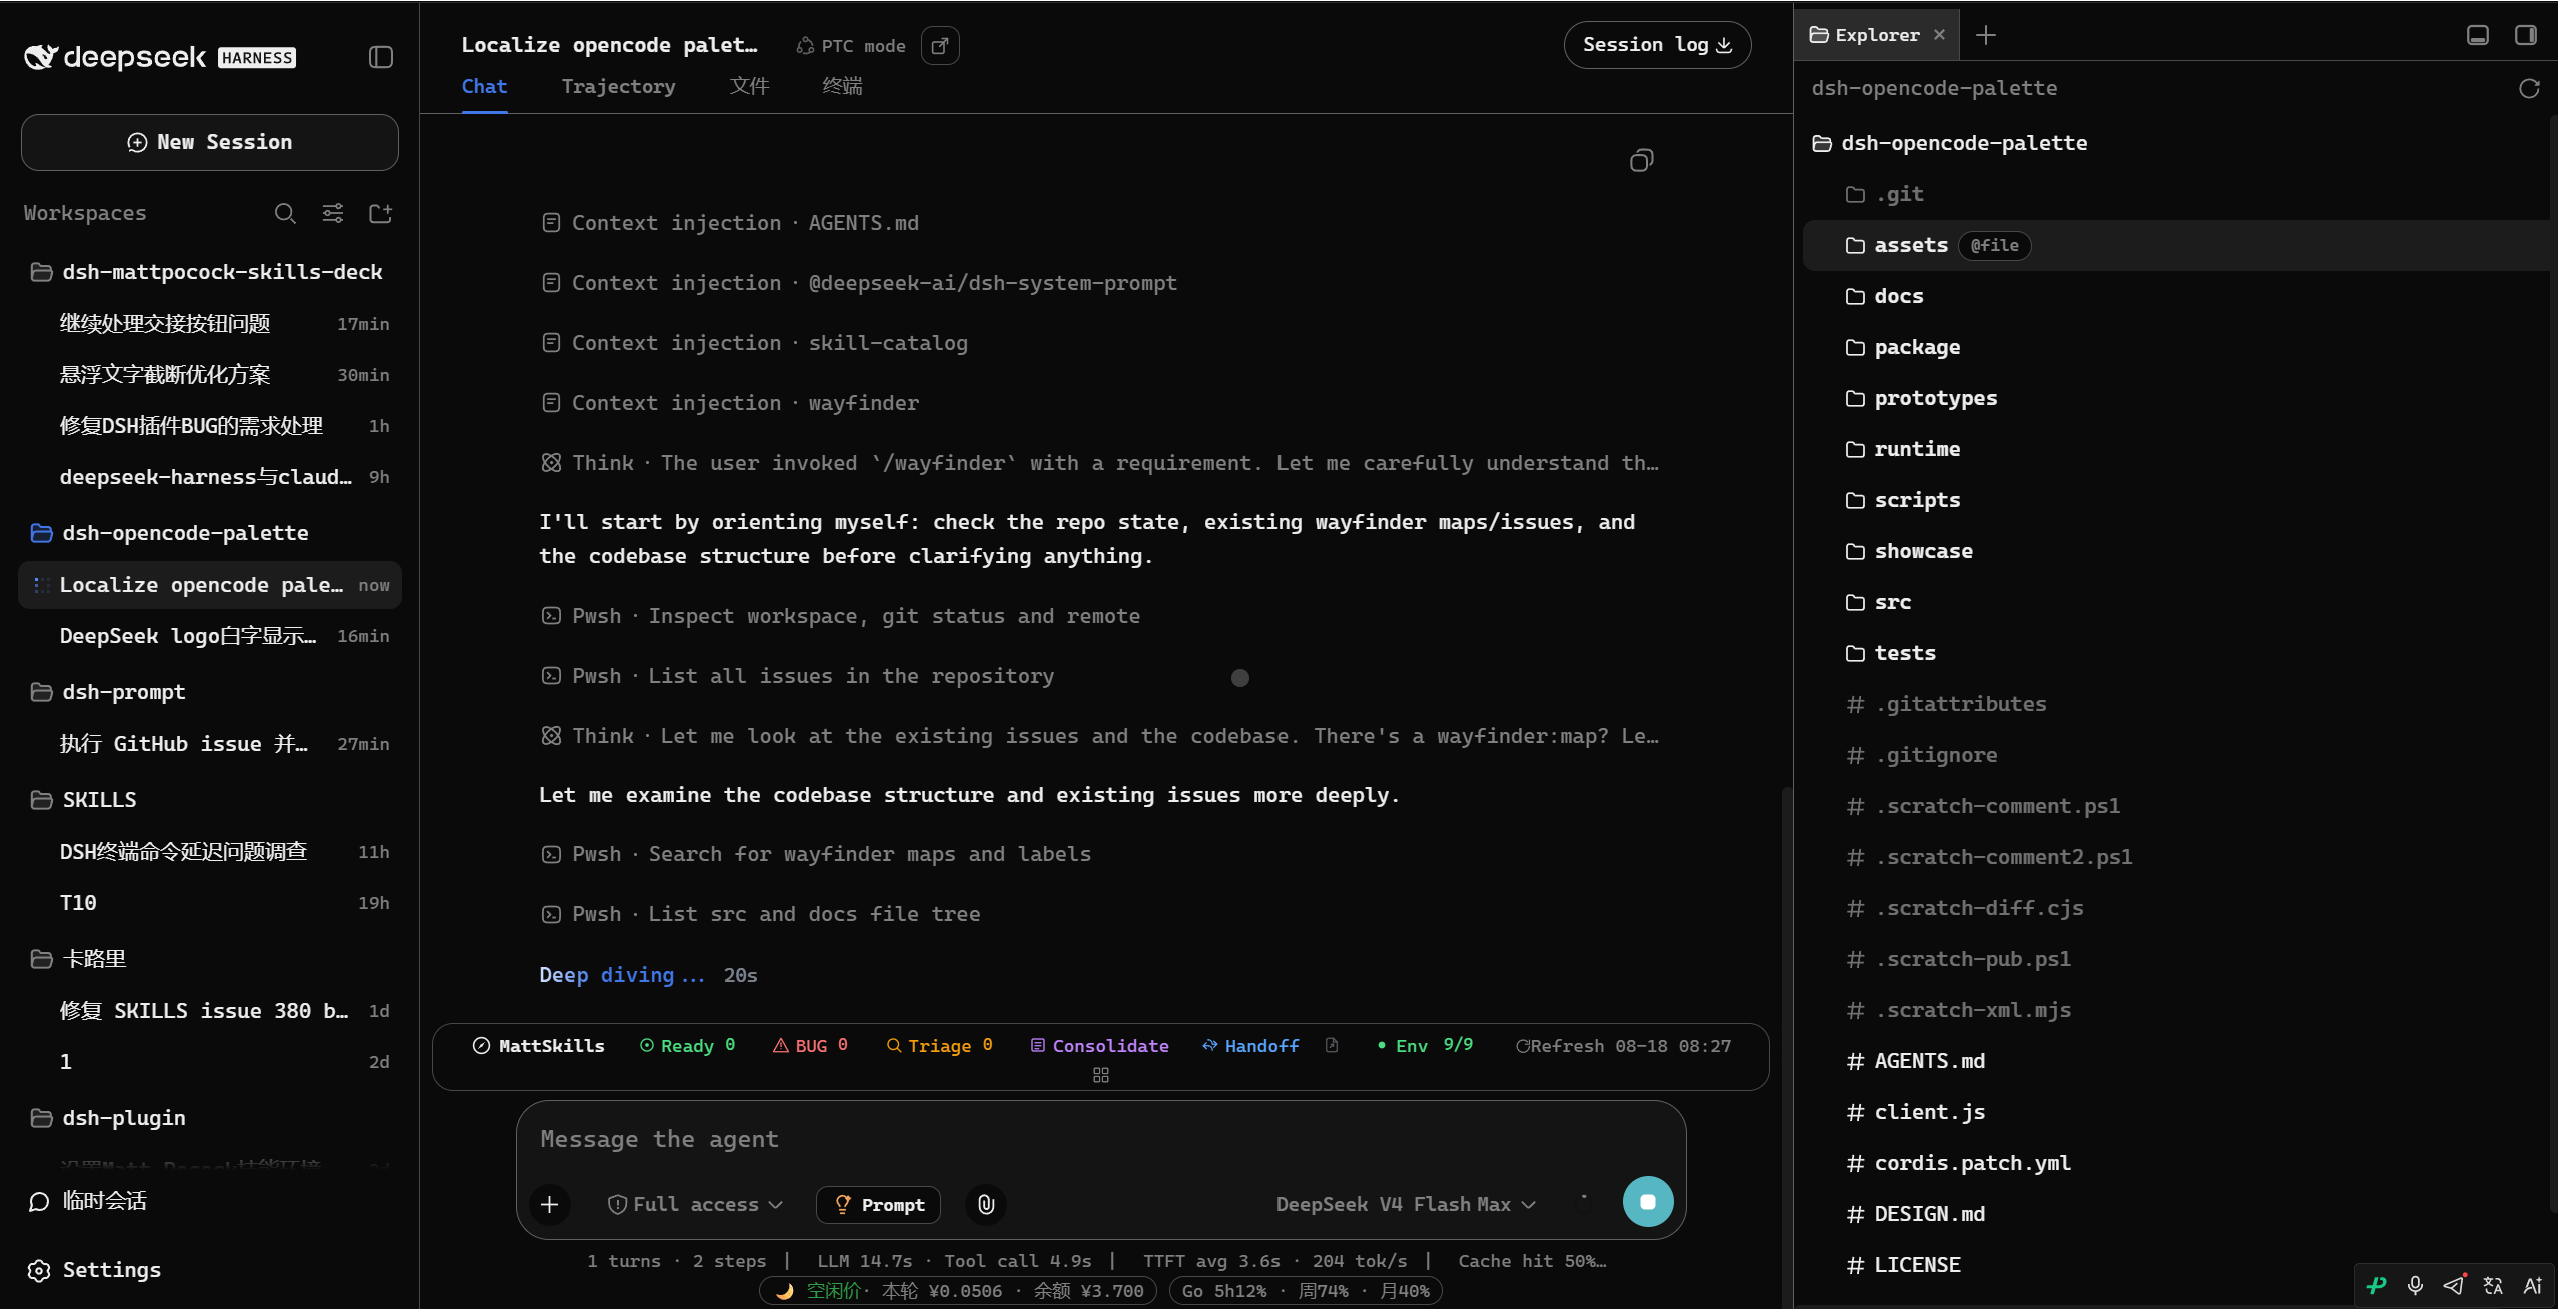The image size is (2558, 1309).
Task: Open the grid icon under the skills bar
Action: click(x=1101, y=1075)
